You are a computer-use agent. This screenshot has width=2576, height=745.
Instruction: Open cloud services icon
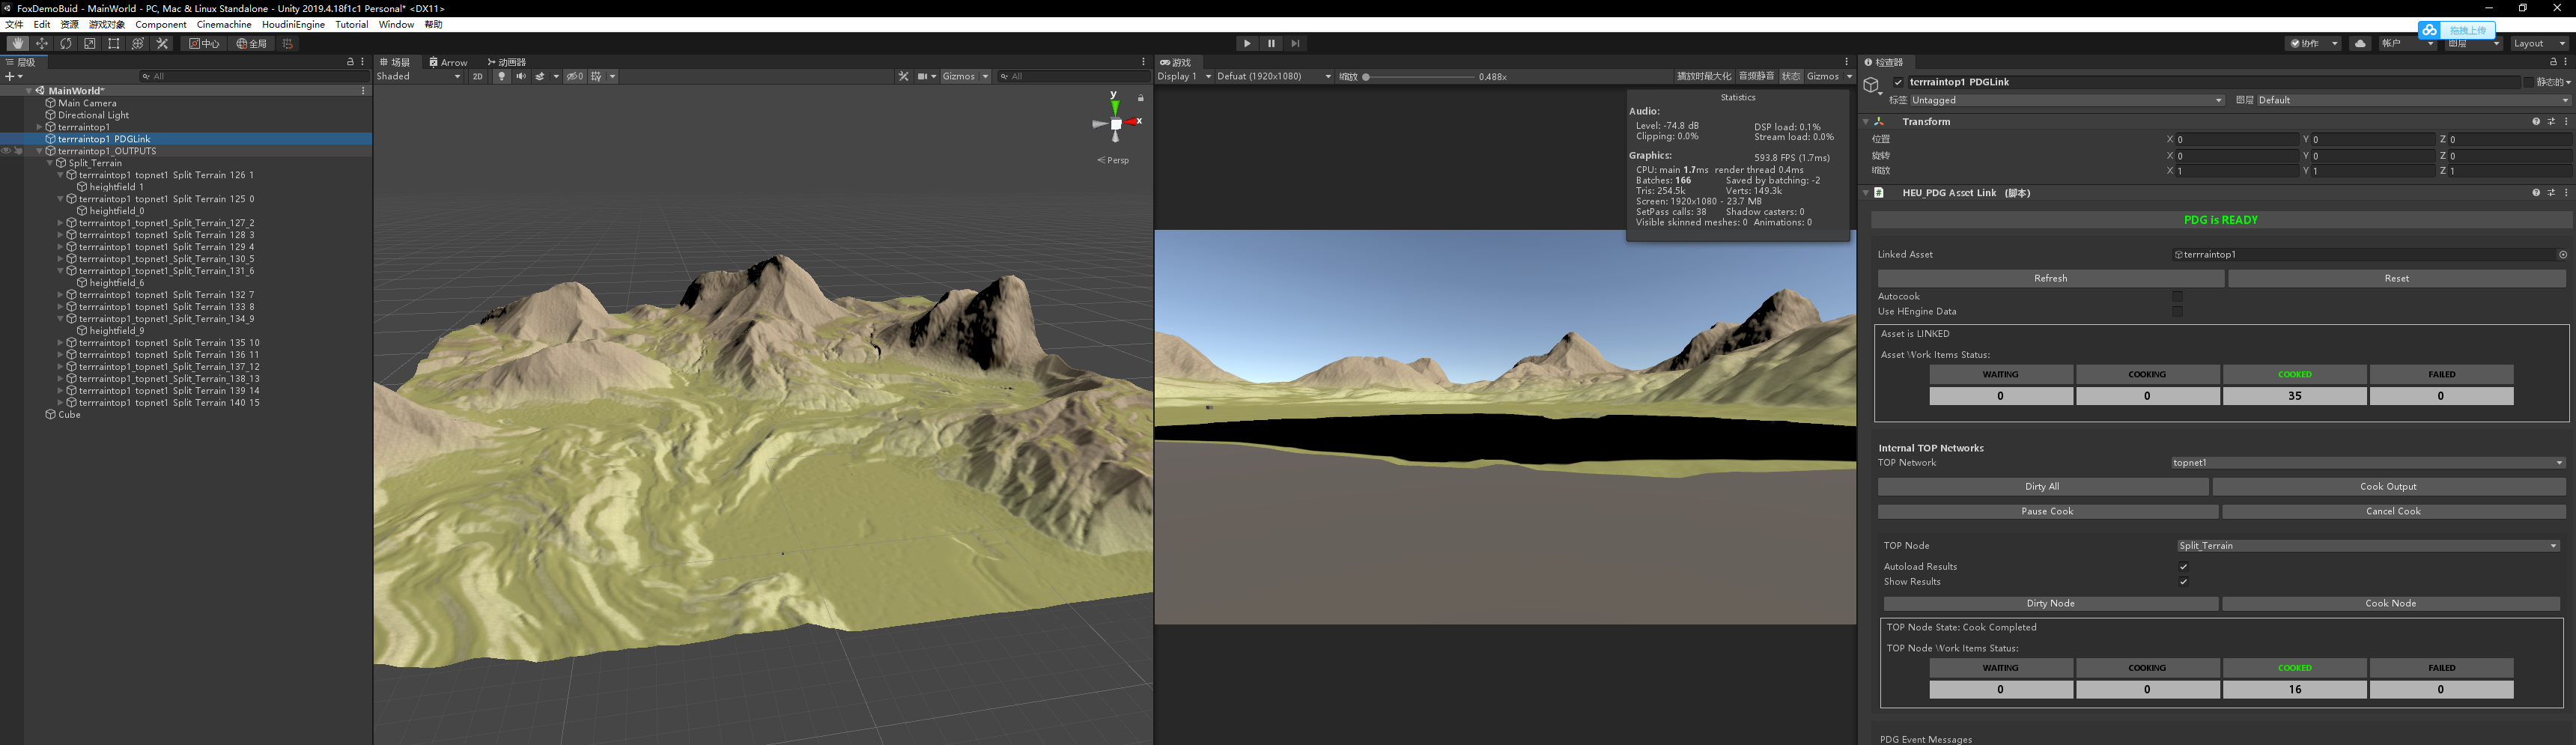click(x=2359, y=44)
